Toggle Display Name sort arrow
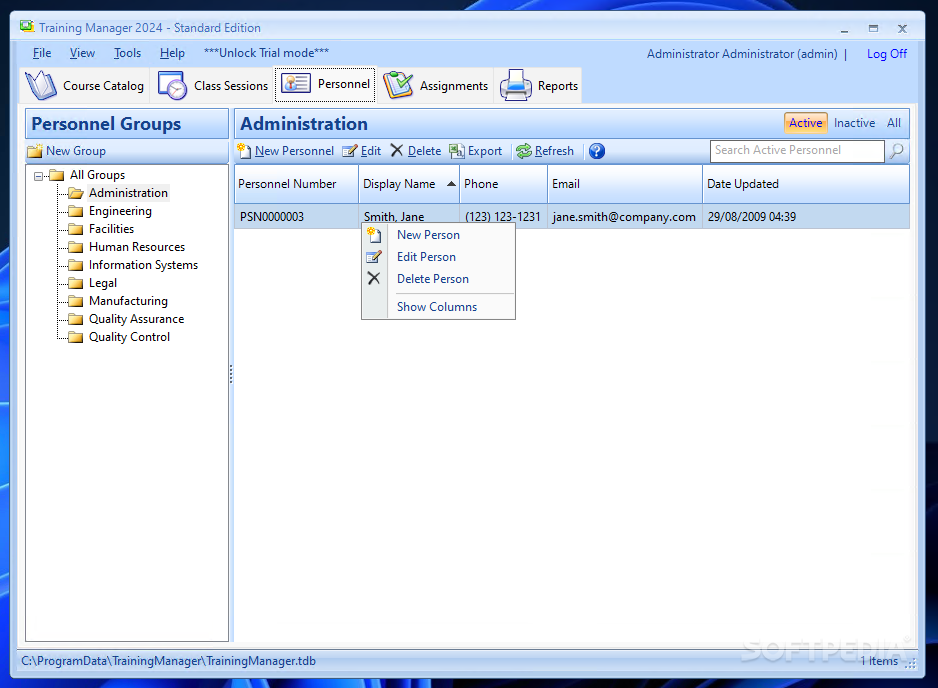938x688 pixels. coord(452,184)
